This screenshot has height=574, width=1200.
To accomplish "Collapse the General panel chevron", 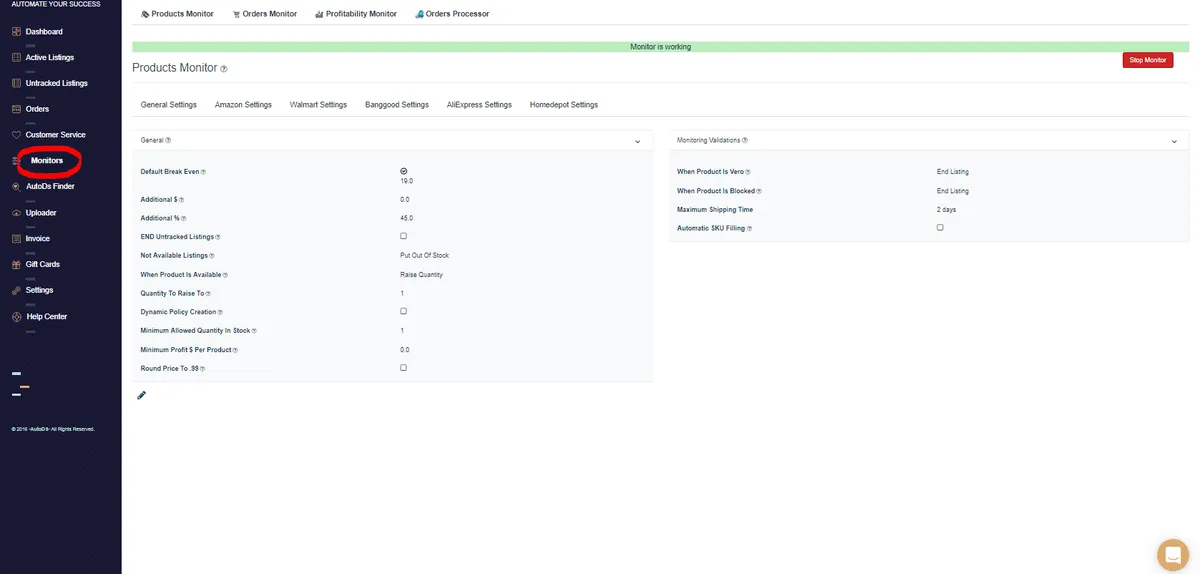I will coord(637,142).
